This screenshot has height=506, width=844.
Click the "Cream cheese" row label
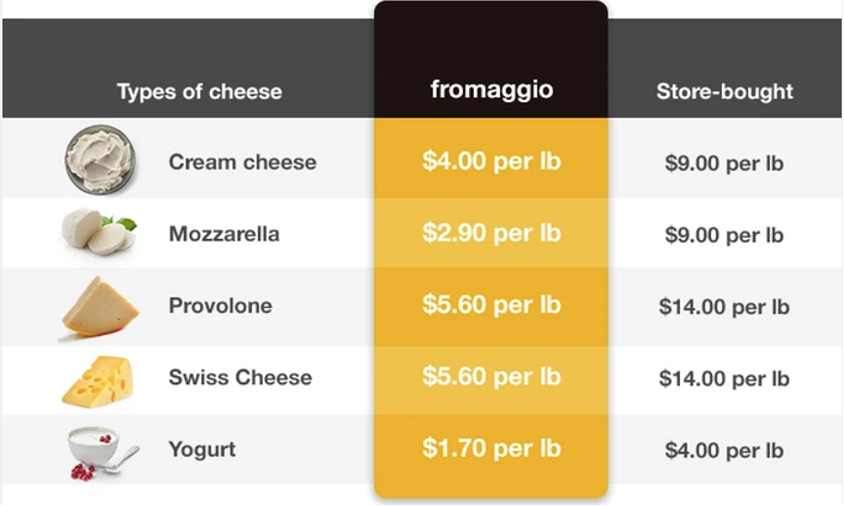coord(242,162)
